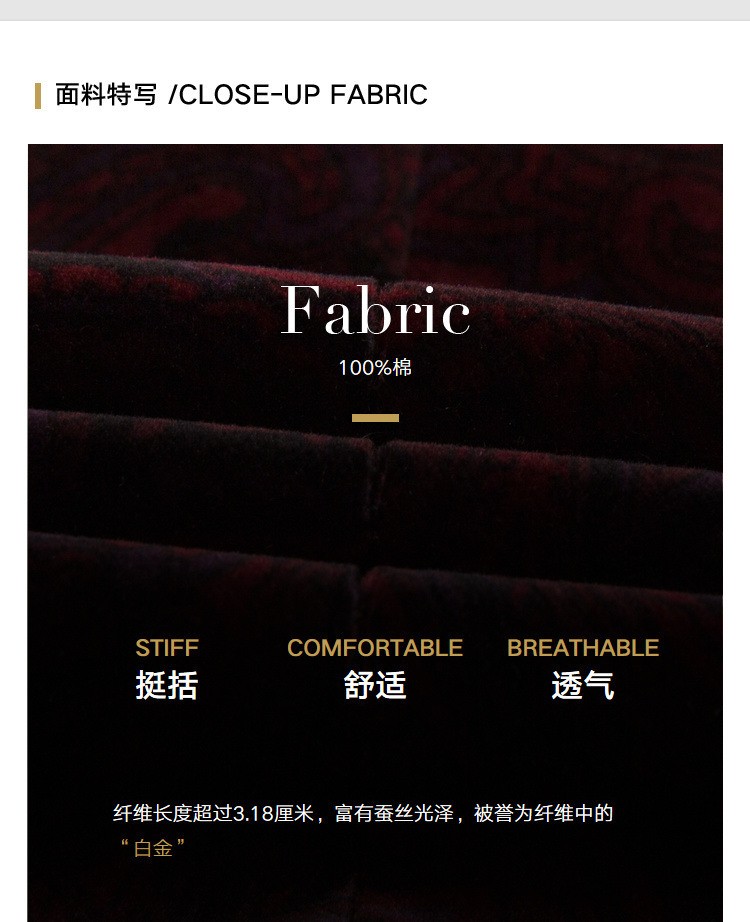
Task: Click the gold "白金" quoted text
Action: point(153,848)
